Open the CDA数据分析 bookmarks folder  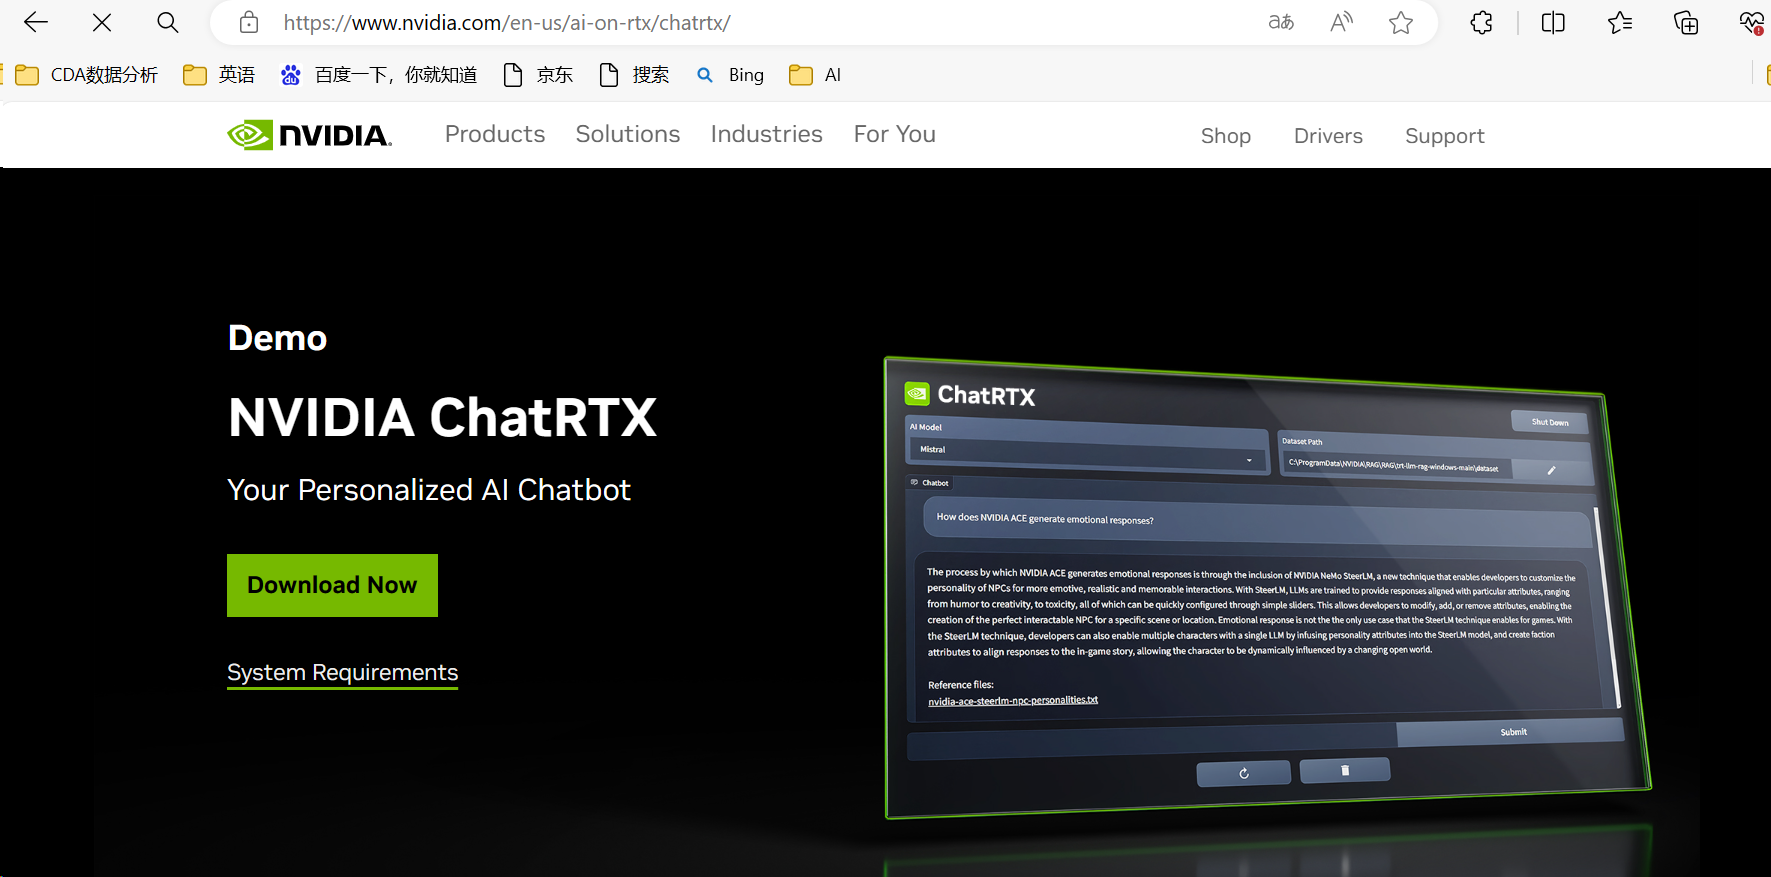pyautogui.click(x=86, y=75)
